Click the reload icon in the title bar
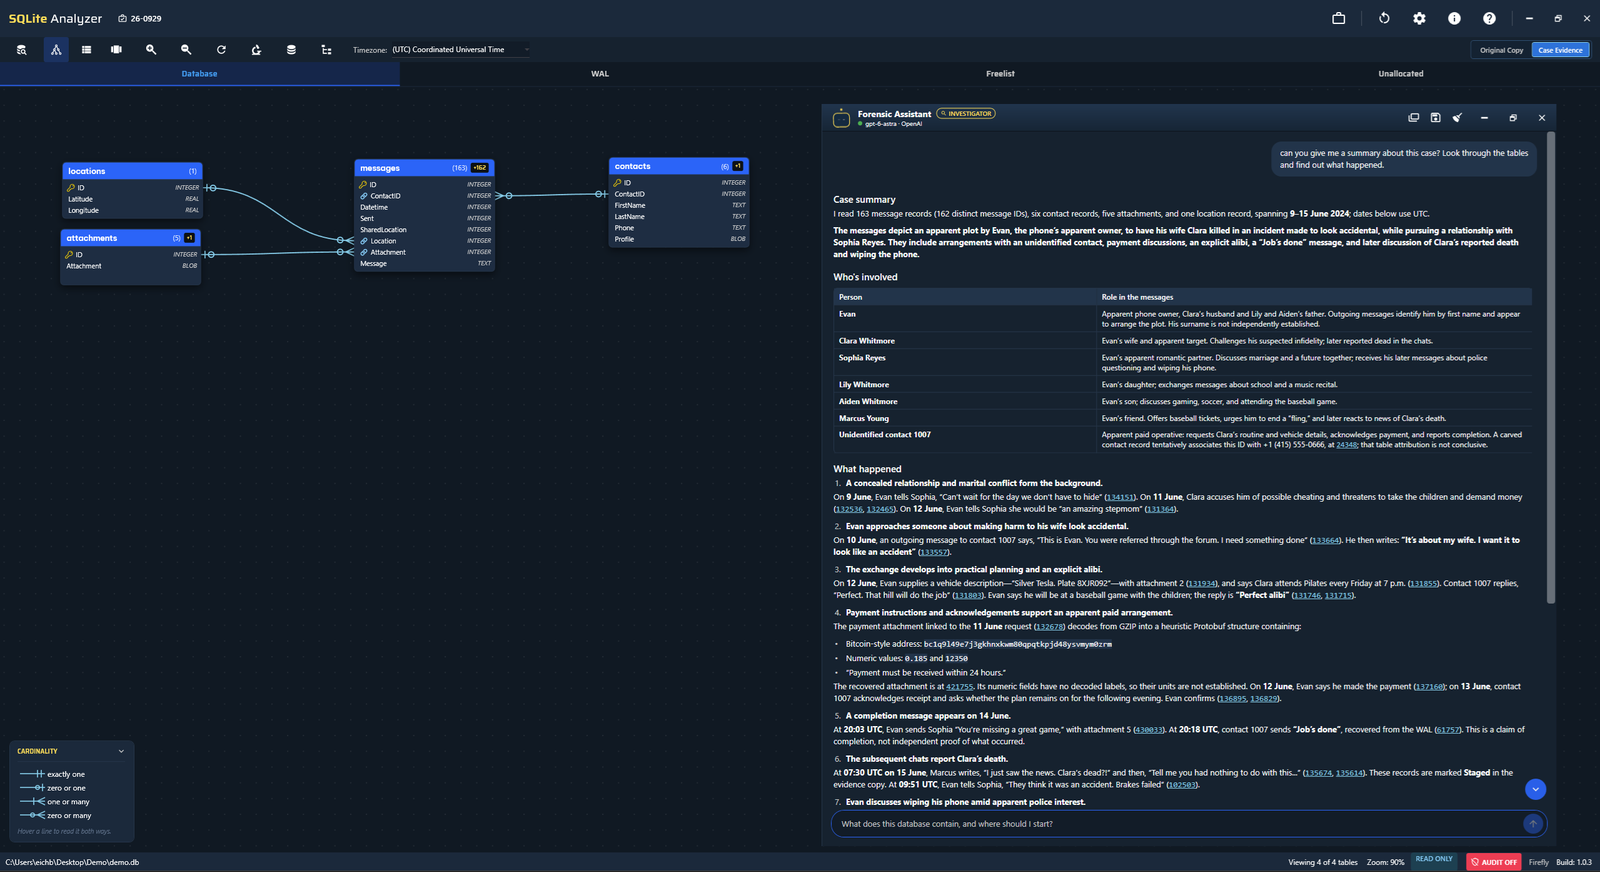 (1384, 18)
